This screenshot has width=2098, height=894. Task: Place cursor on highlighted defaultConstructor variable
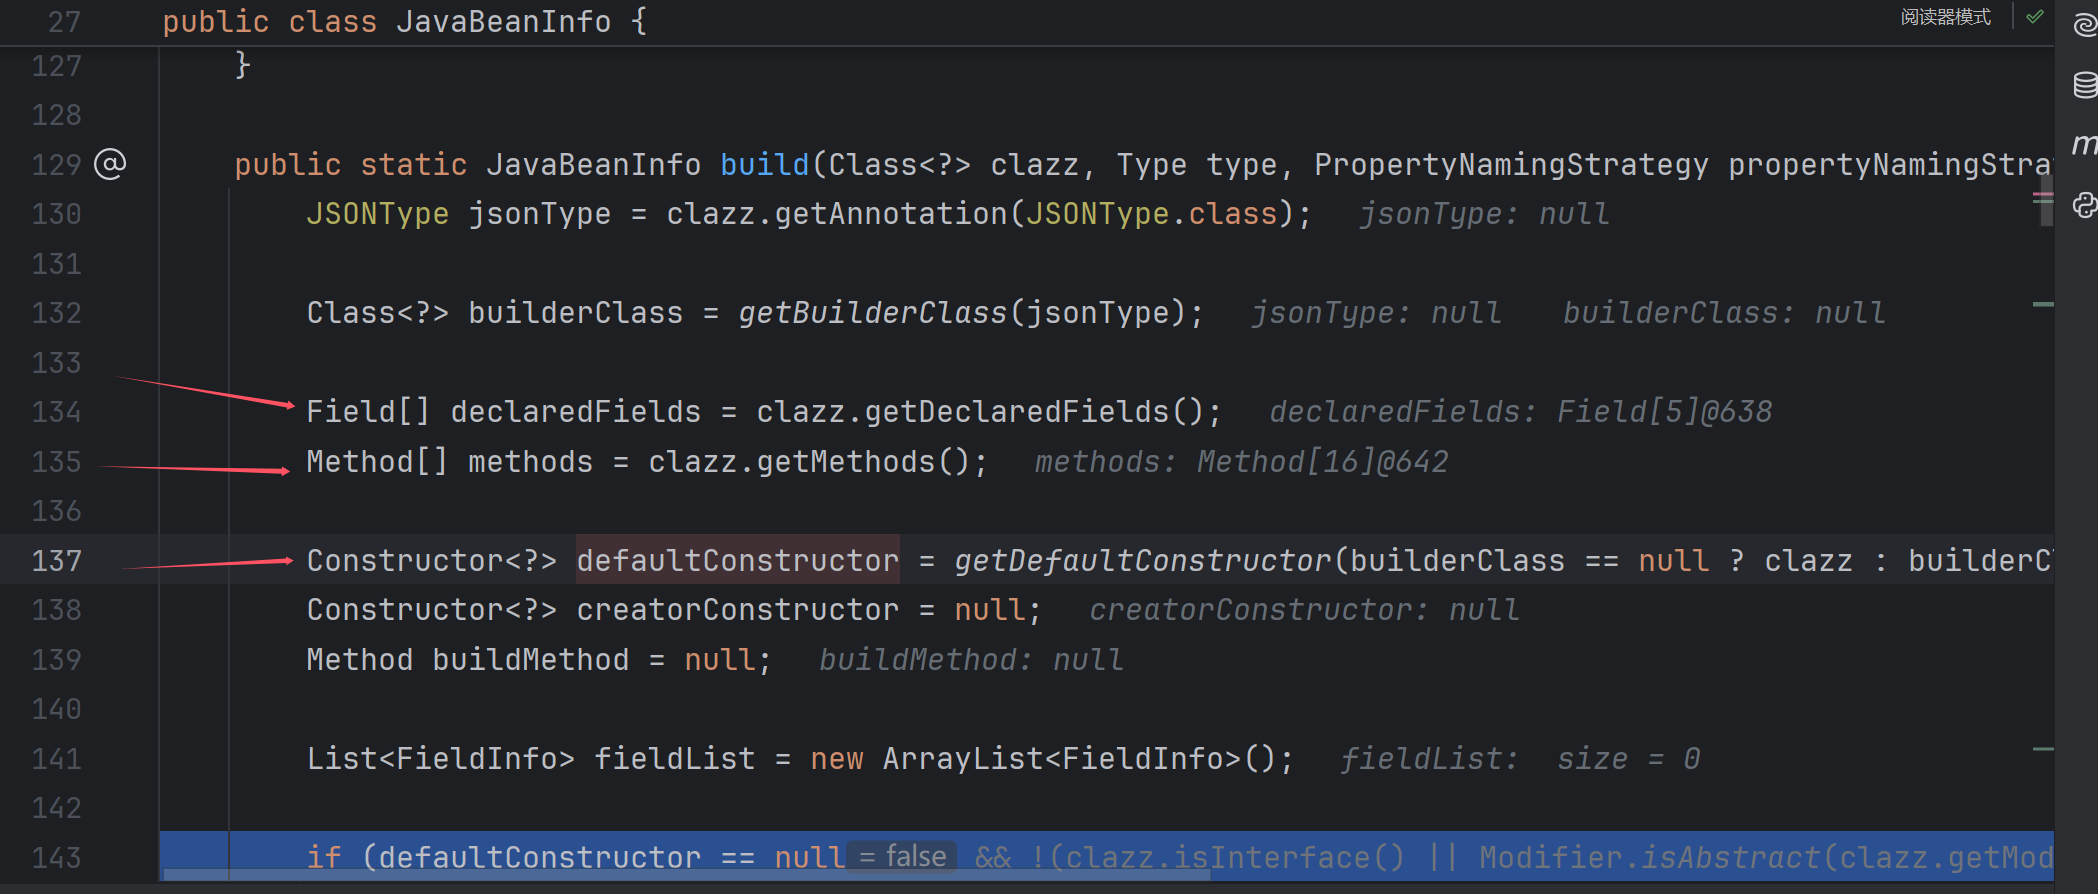737,561
